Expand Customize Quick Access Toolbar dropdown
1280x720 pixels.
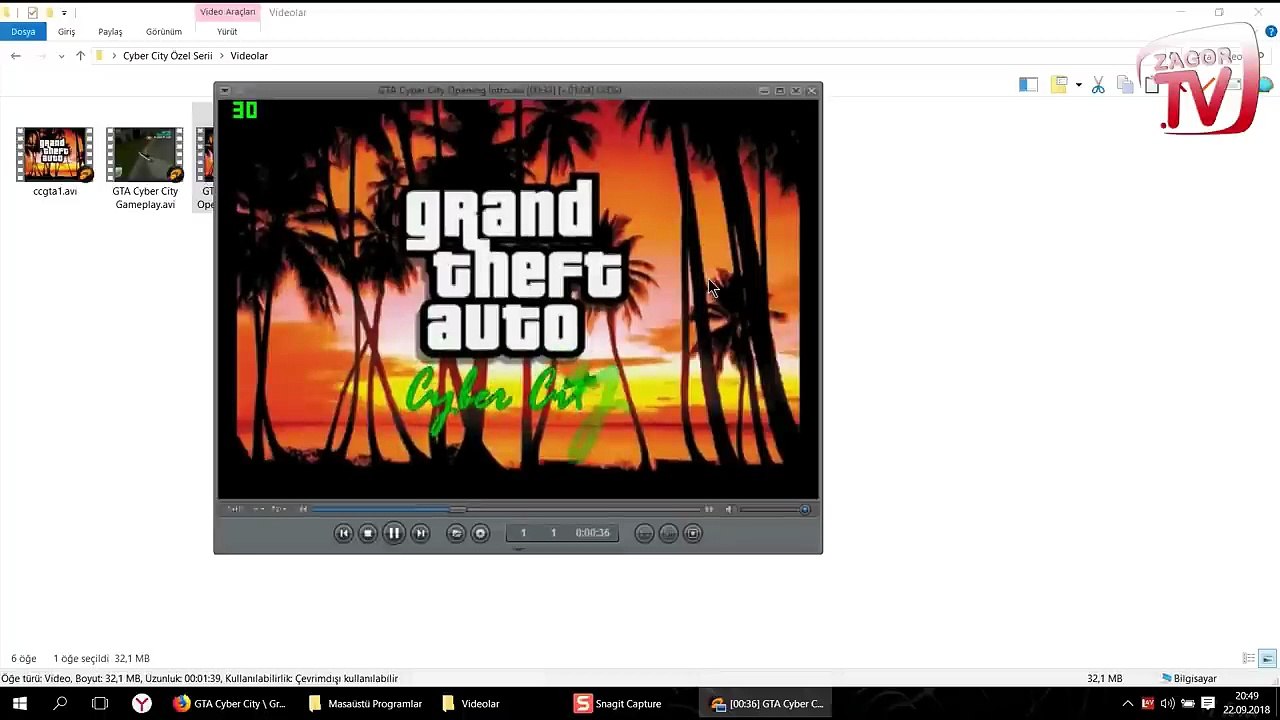pos(65,13)
